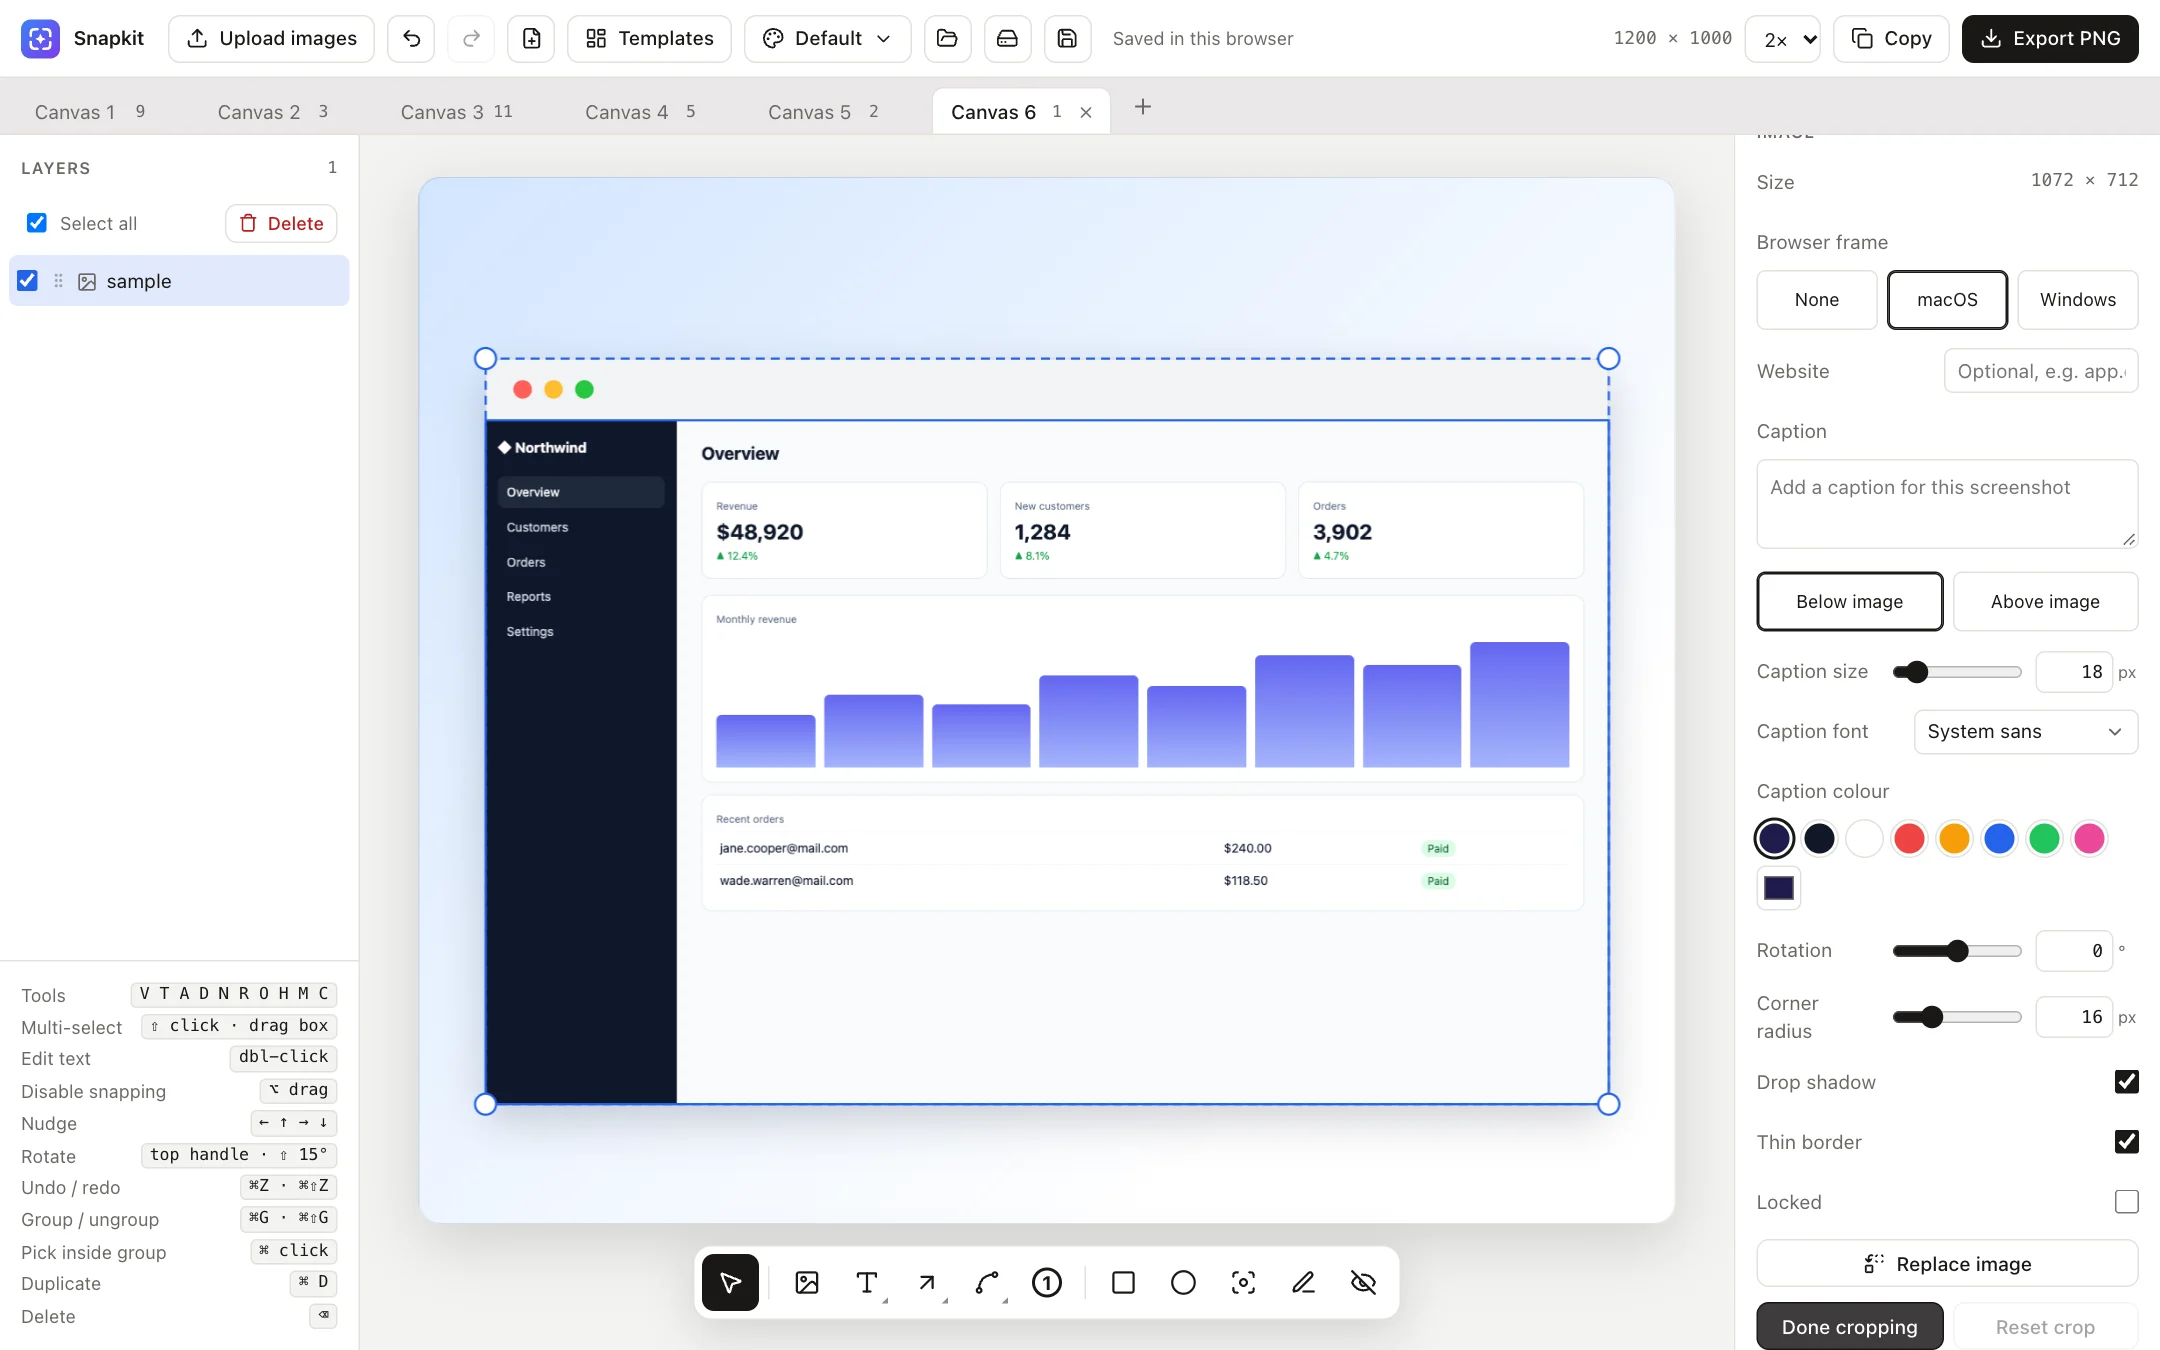This screenshot has width=2160, height=1350.
Task: Select the numbered step marker tool
Action: pos(1047,1282)
